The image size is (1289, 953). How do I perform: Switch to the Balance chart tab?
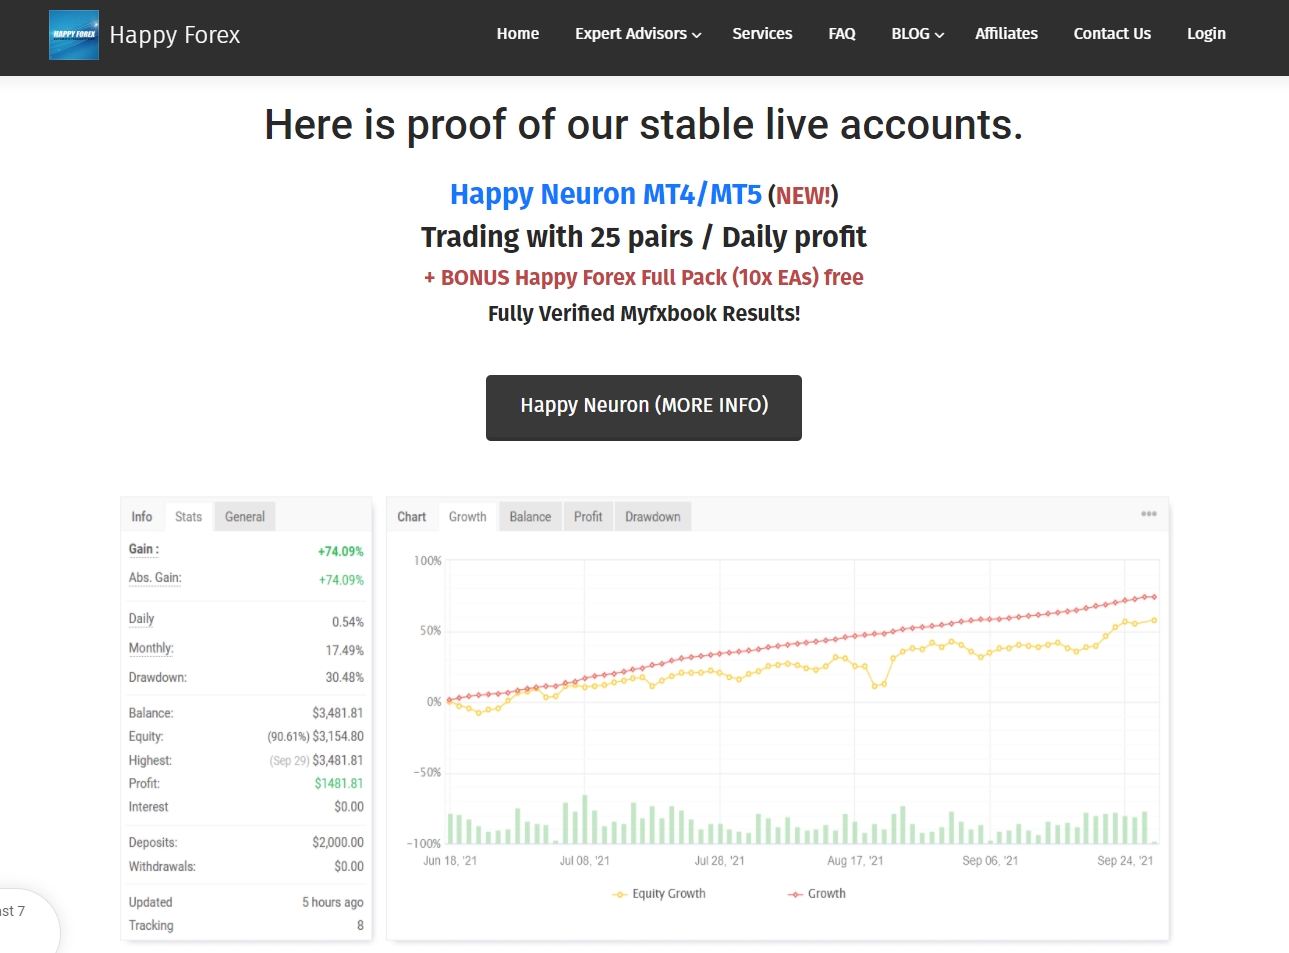pos(530,517)
